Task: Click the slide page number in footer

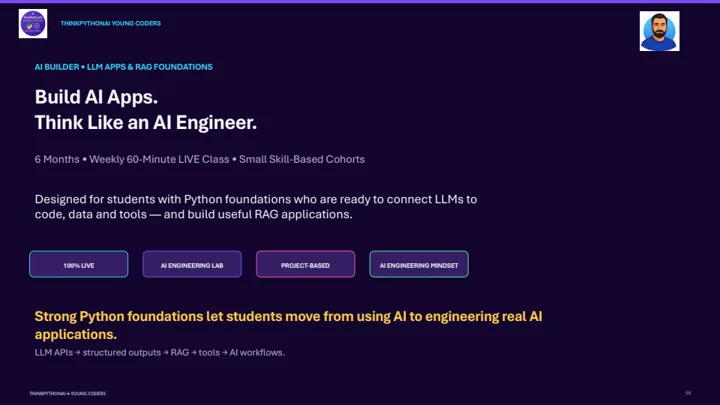Action: pyautogui.click(x=688, y=393)
